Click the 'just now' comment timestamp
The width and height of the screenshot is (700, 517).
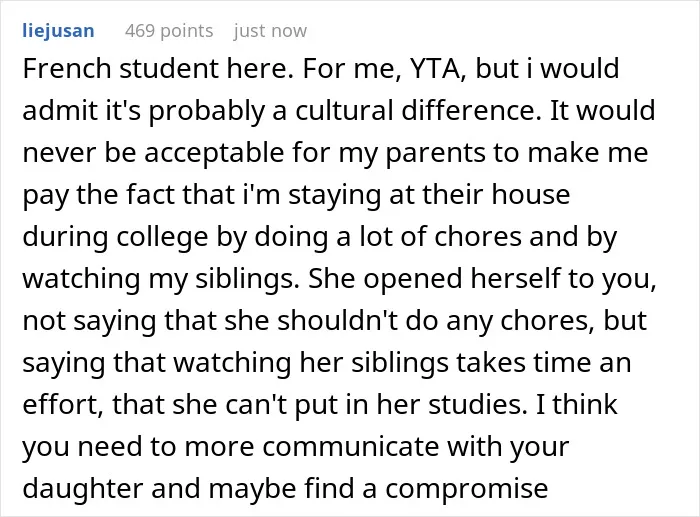click(270, 31)
